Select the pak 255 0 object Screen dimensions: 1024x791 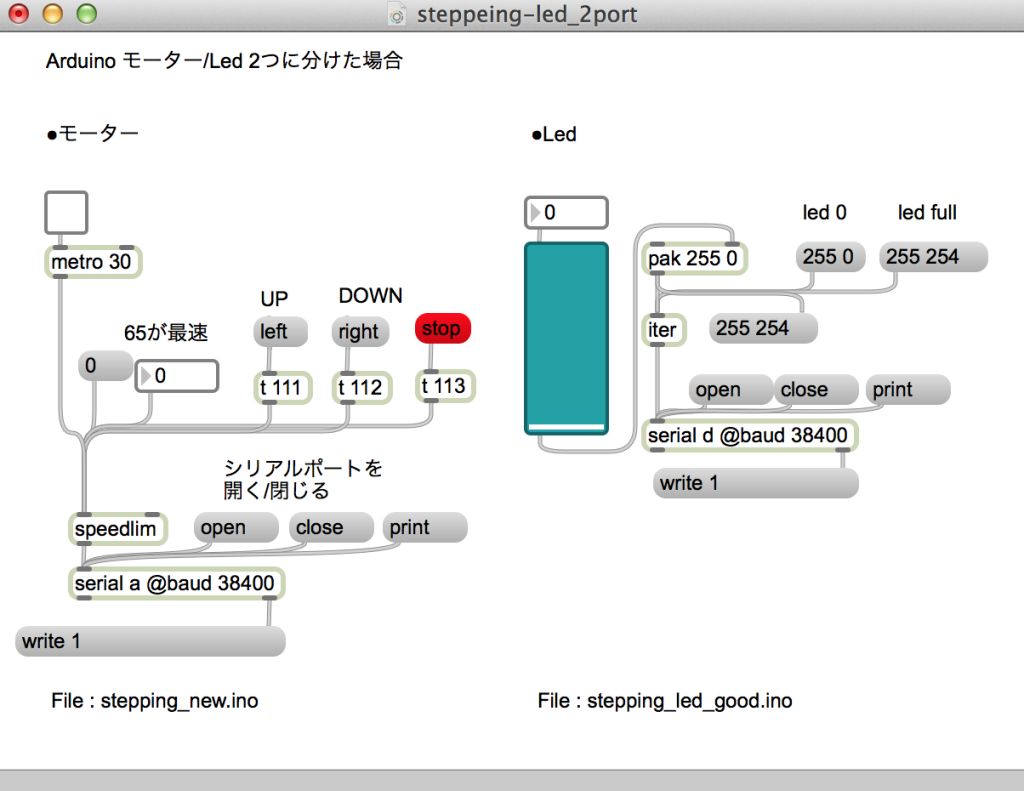click(x=694, y=258)
